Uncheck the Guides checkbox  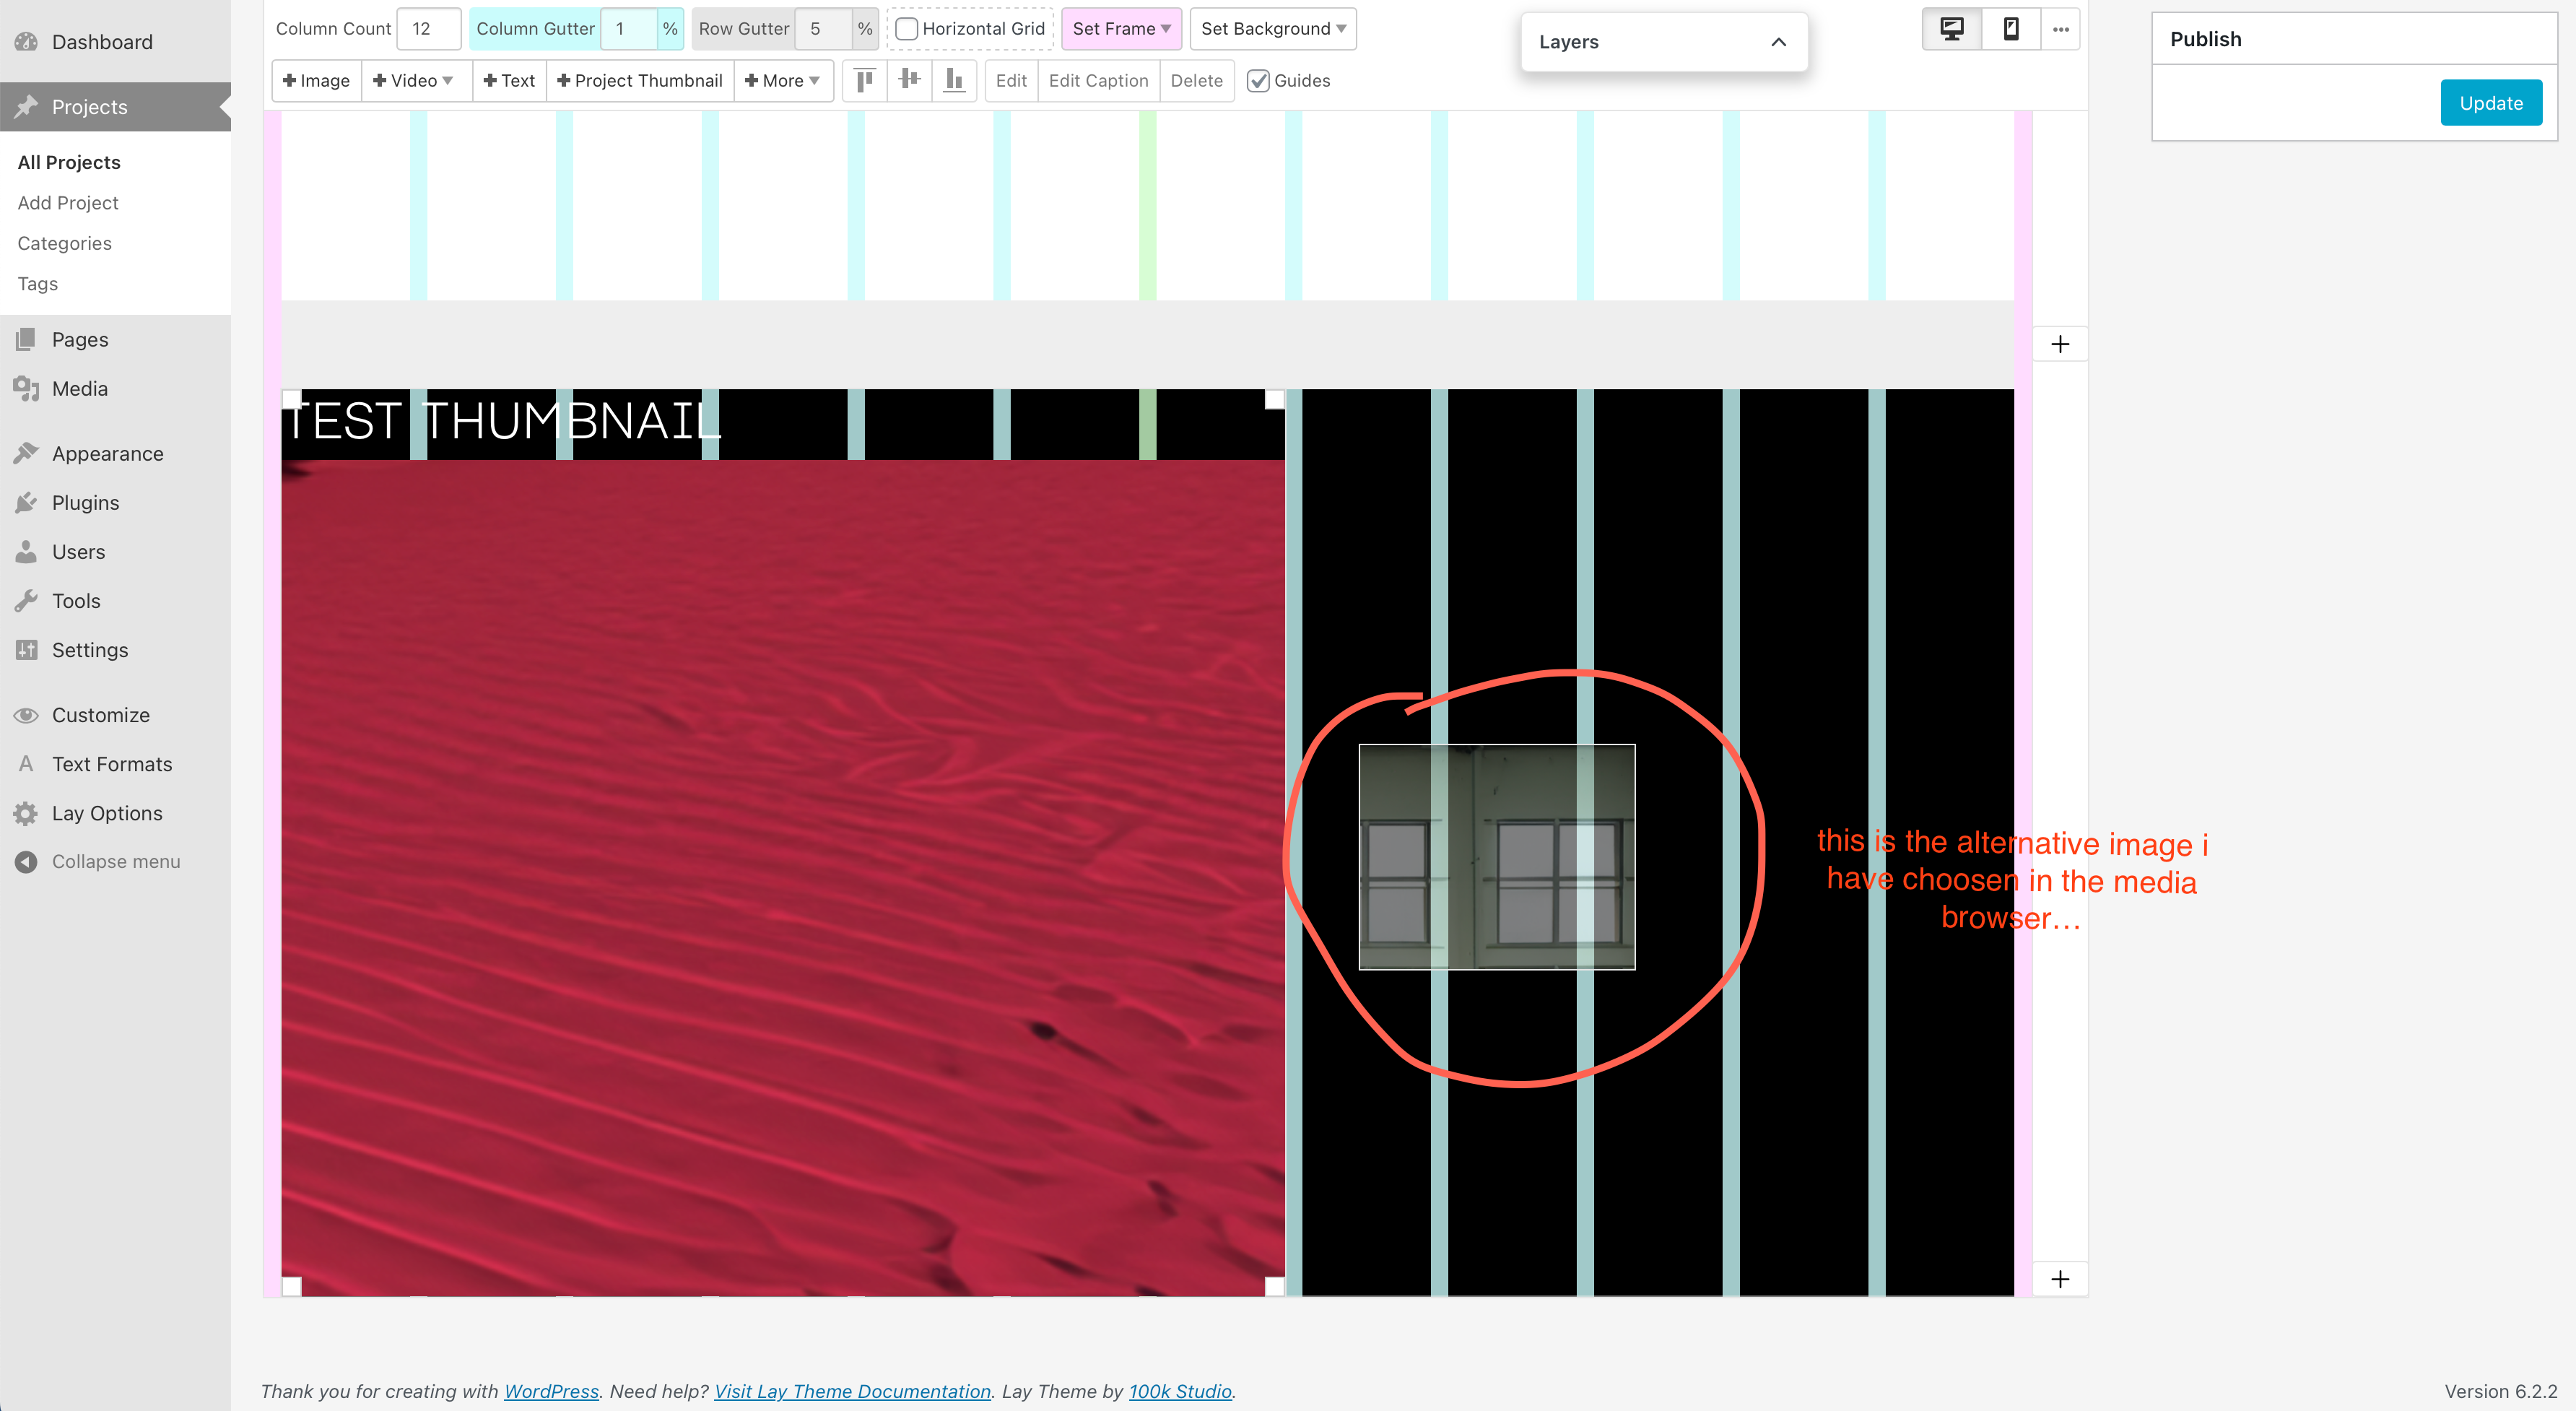coord(1258,81)
